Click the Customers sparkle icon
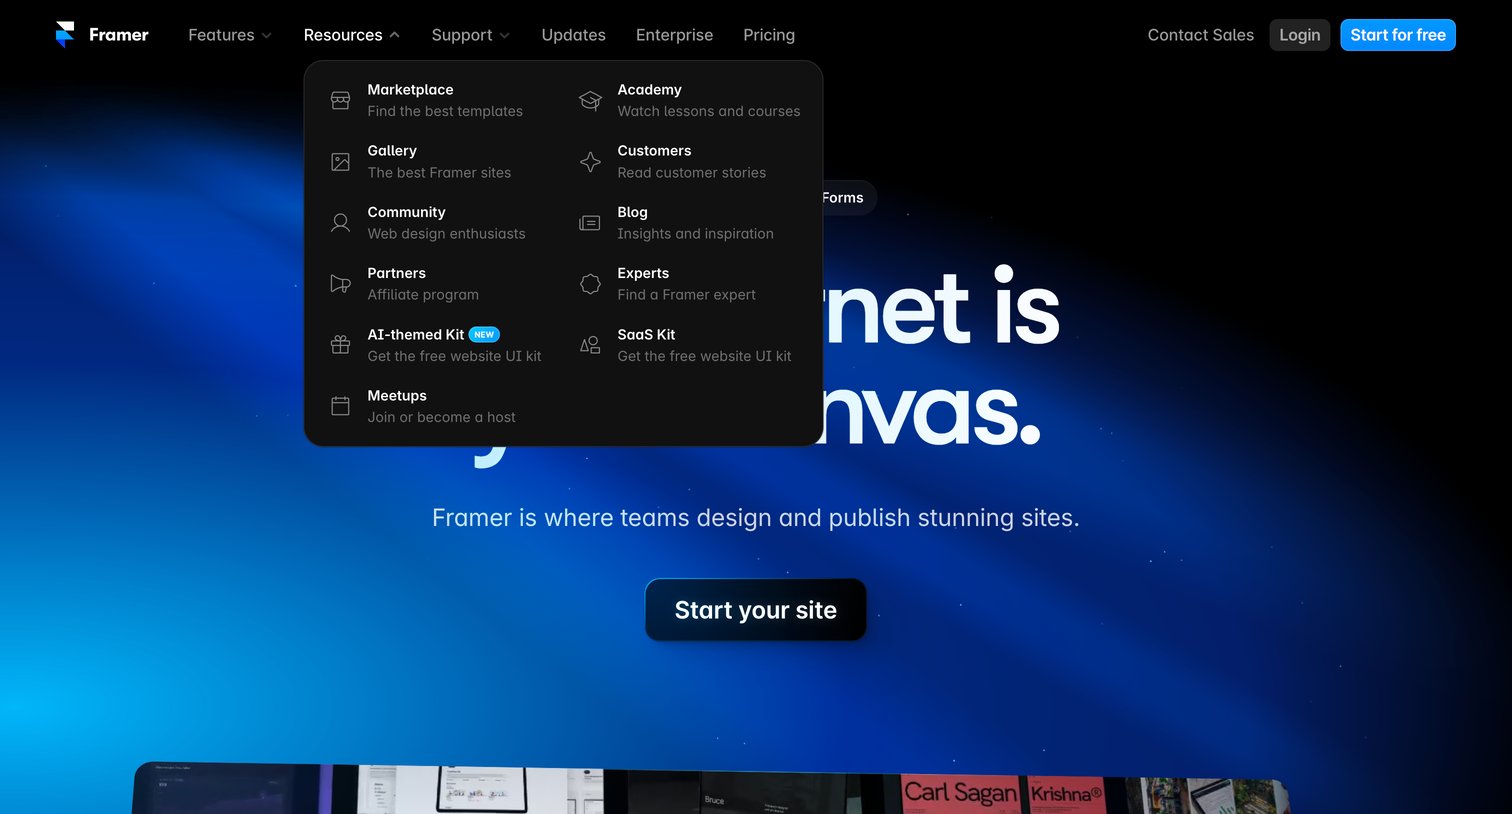 pyautogui.click(x=590, y=162)
